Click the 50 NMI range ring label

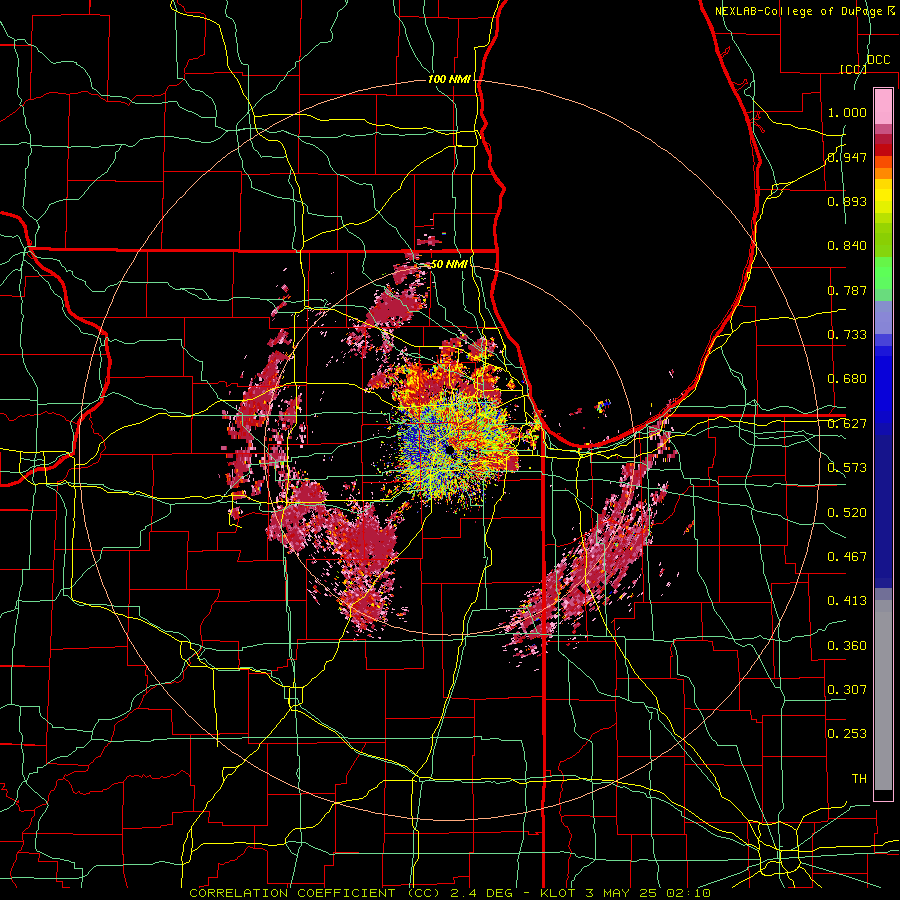pos(449,264)
